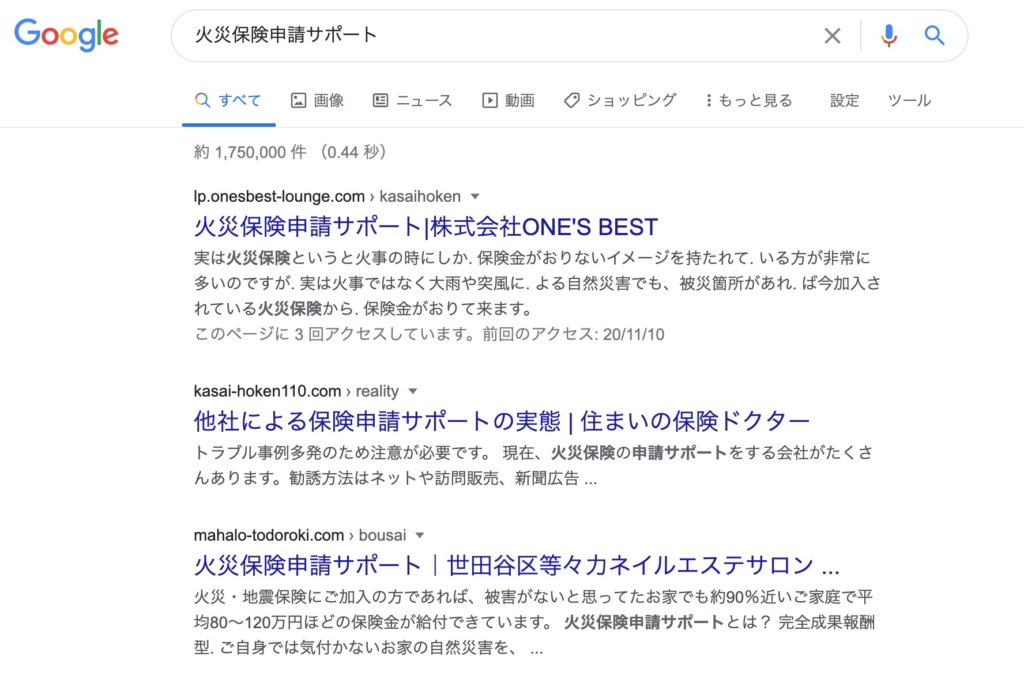The width and height of the screenshot is (1024, 687).
Task: Clear the search query using the X icon
Action: coord(832,35)
